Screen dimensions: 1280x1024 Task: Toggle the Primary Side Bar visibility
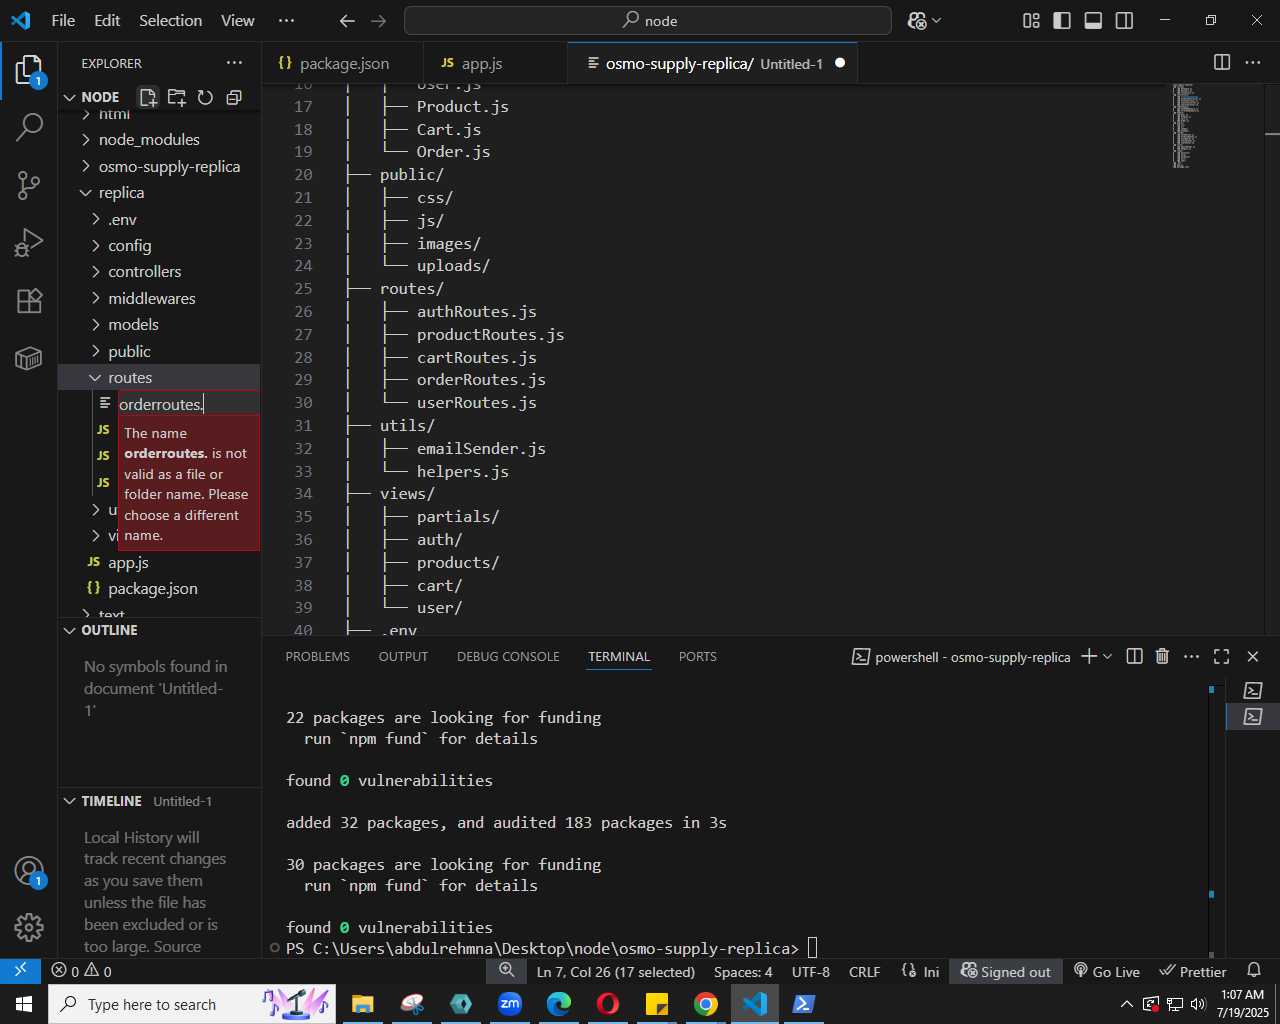[x=1062, y=20]
